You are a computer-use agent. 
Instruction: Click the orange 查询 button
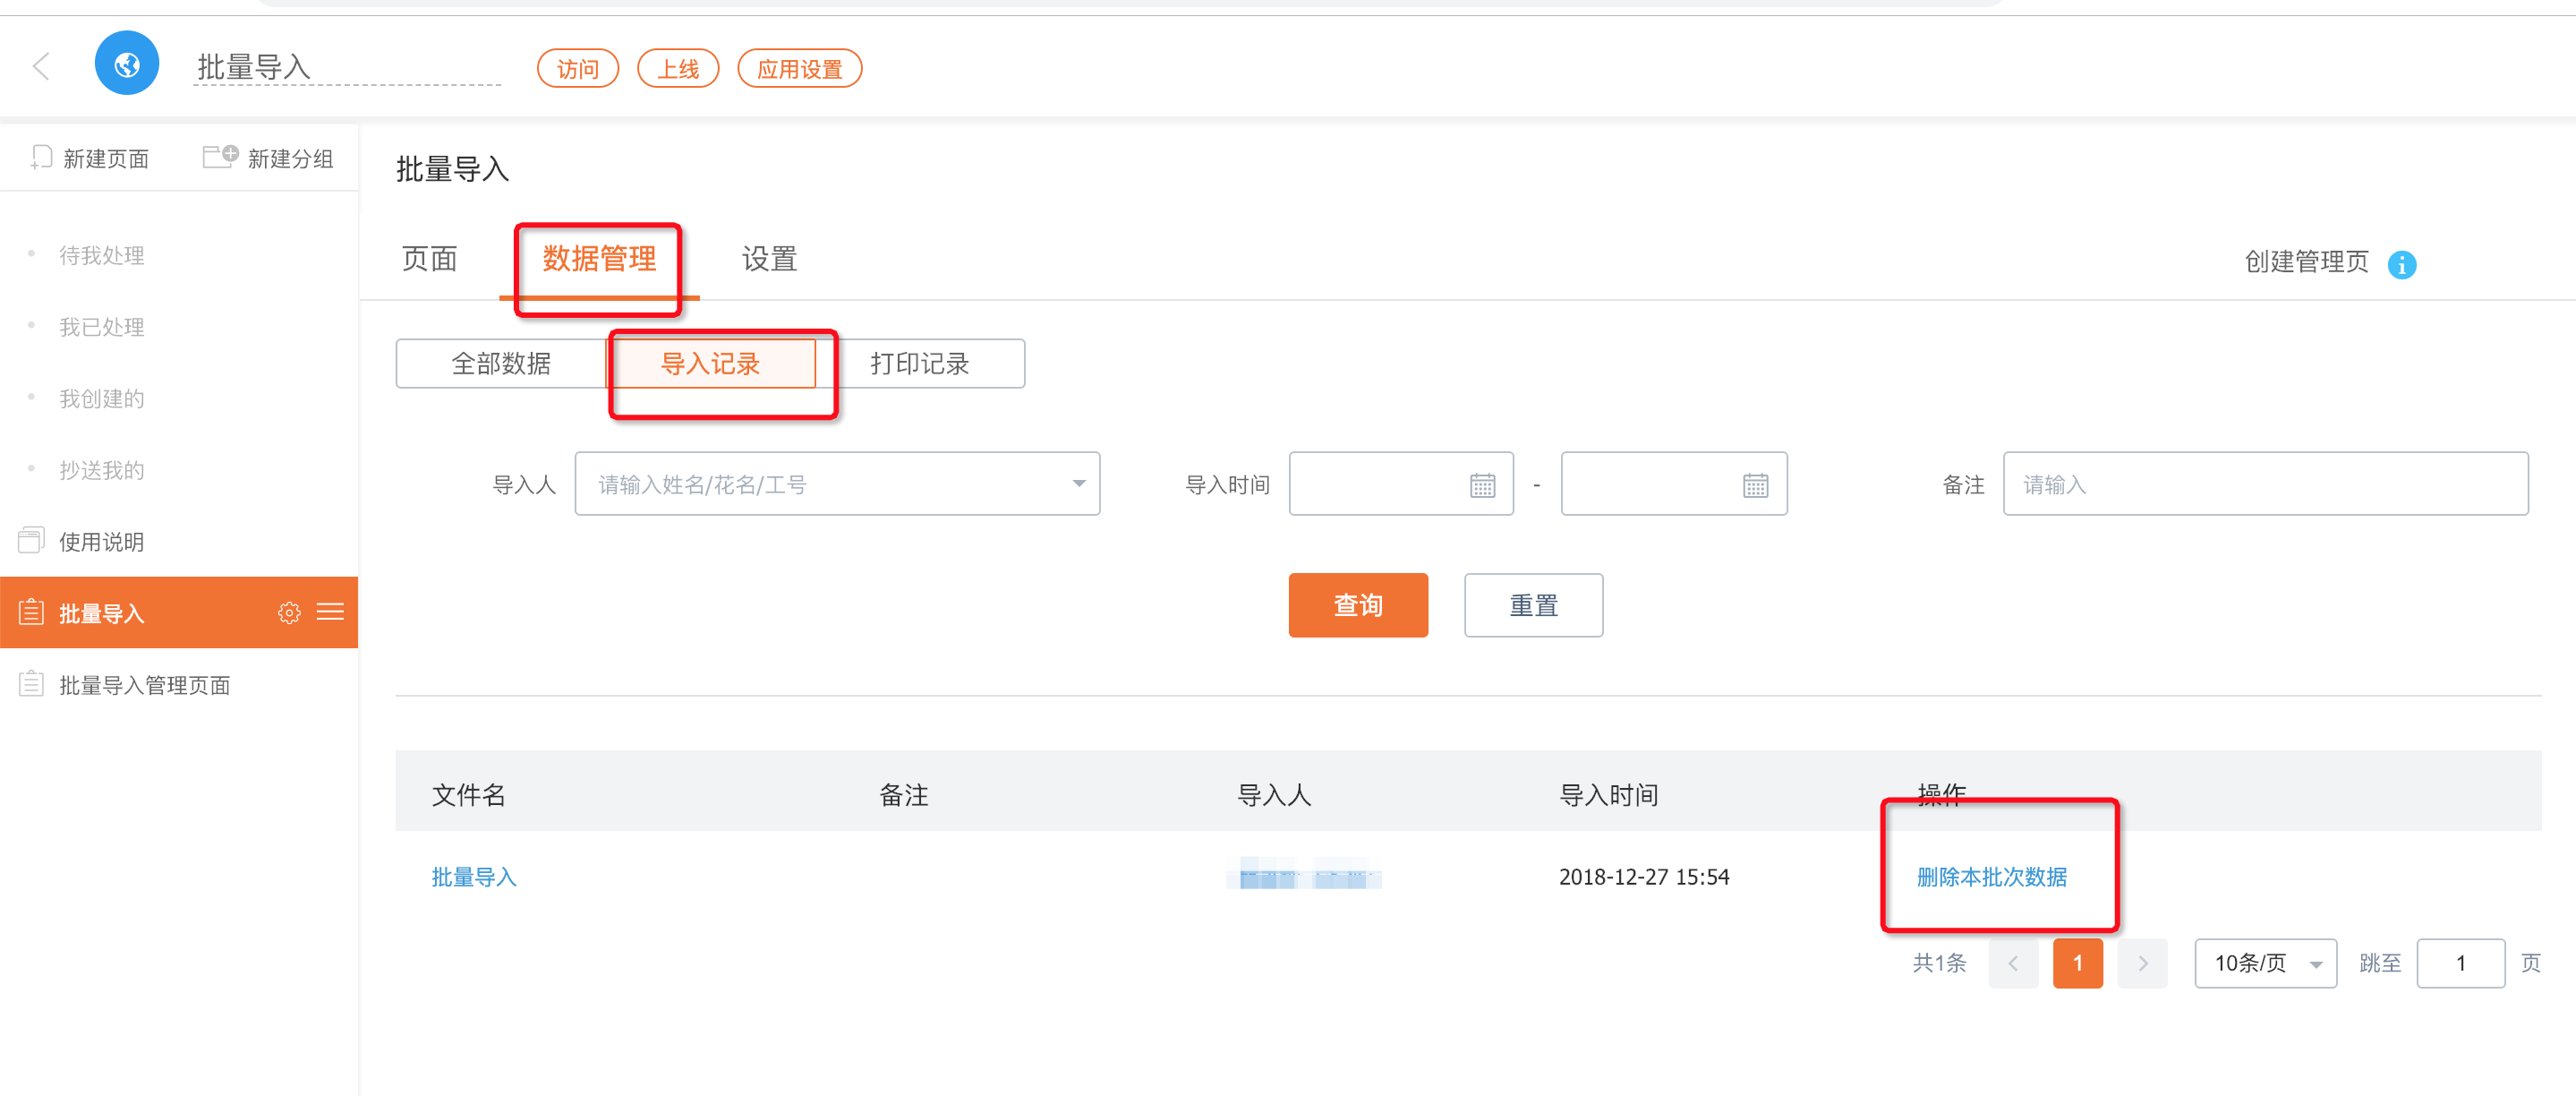(1357, 605)
